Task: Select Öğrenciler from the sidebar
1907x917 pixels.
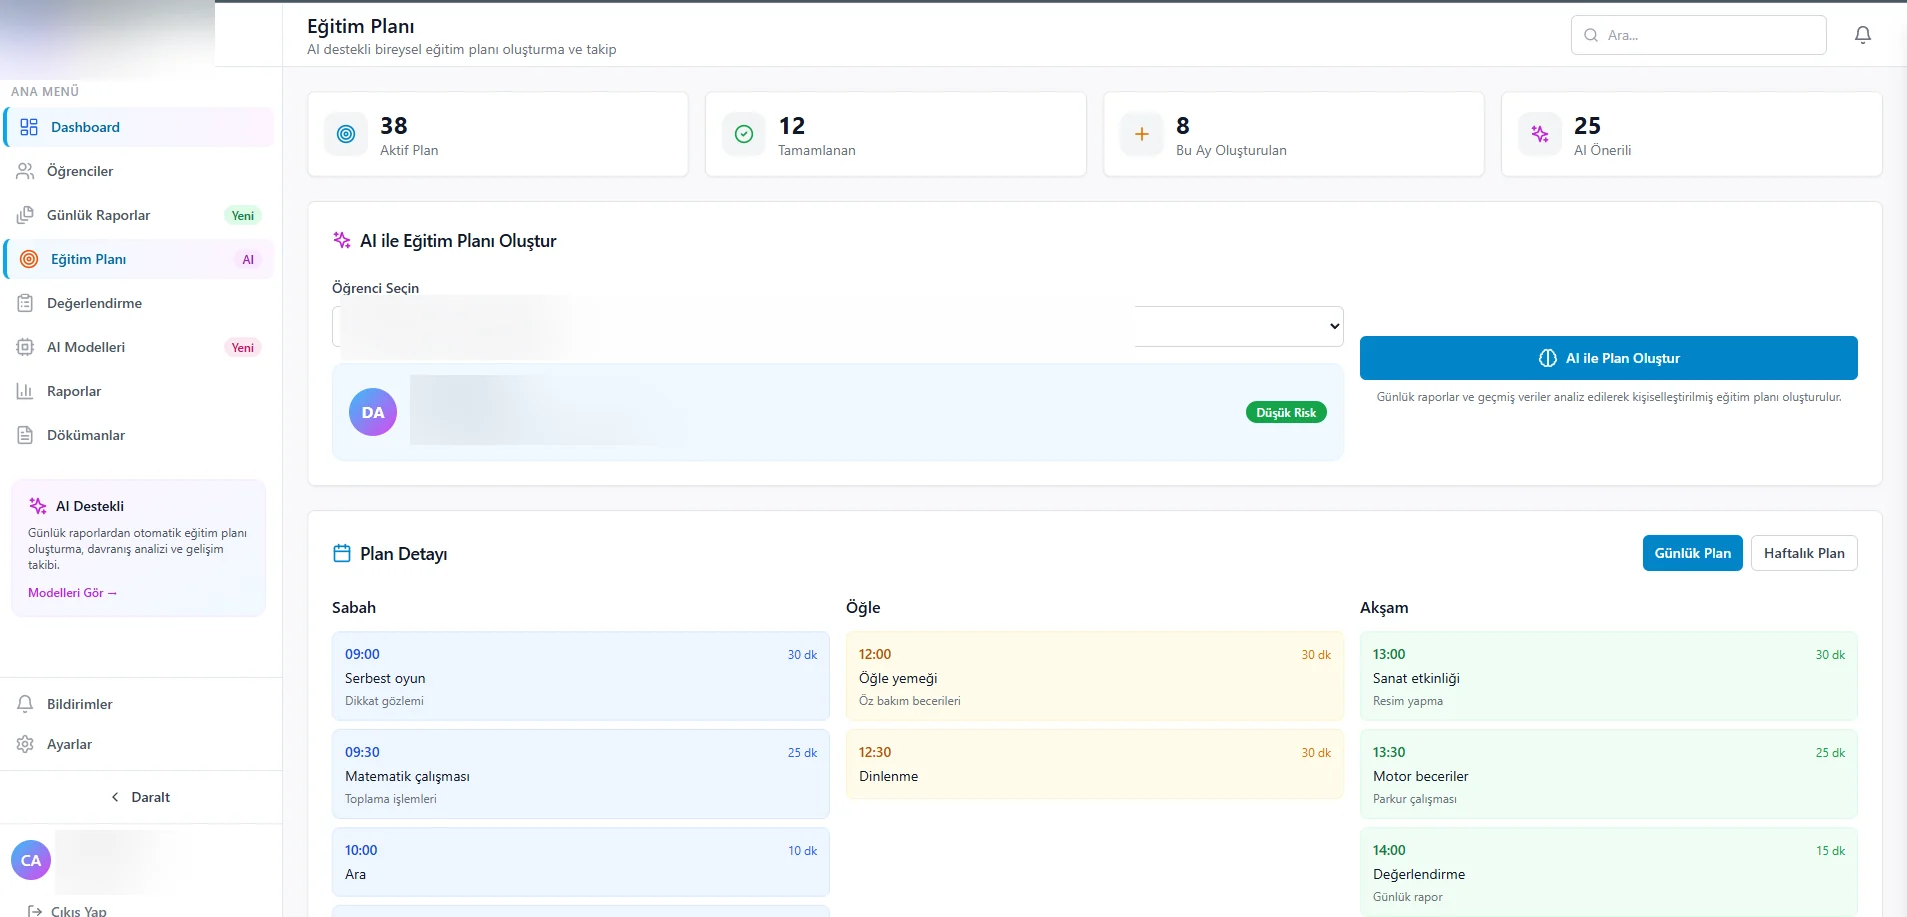Action: click(80, 171)
